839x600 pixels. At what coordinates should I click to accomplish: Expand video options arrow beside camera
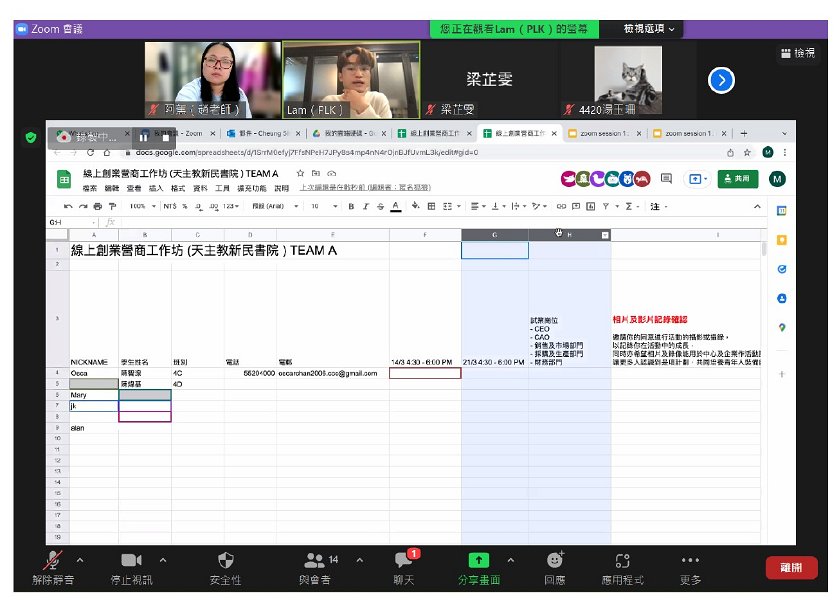(163, 560)
